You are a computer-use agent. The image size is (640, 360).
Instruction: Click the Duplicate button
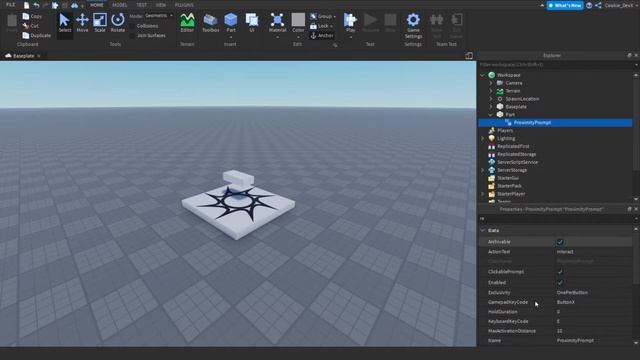(x=37, y=36)
